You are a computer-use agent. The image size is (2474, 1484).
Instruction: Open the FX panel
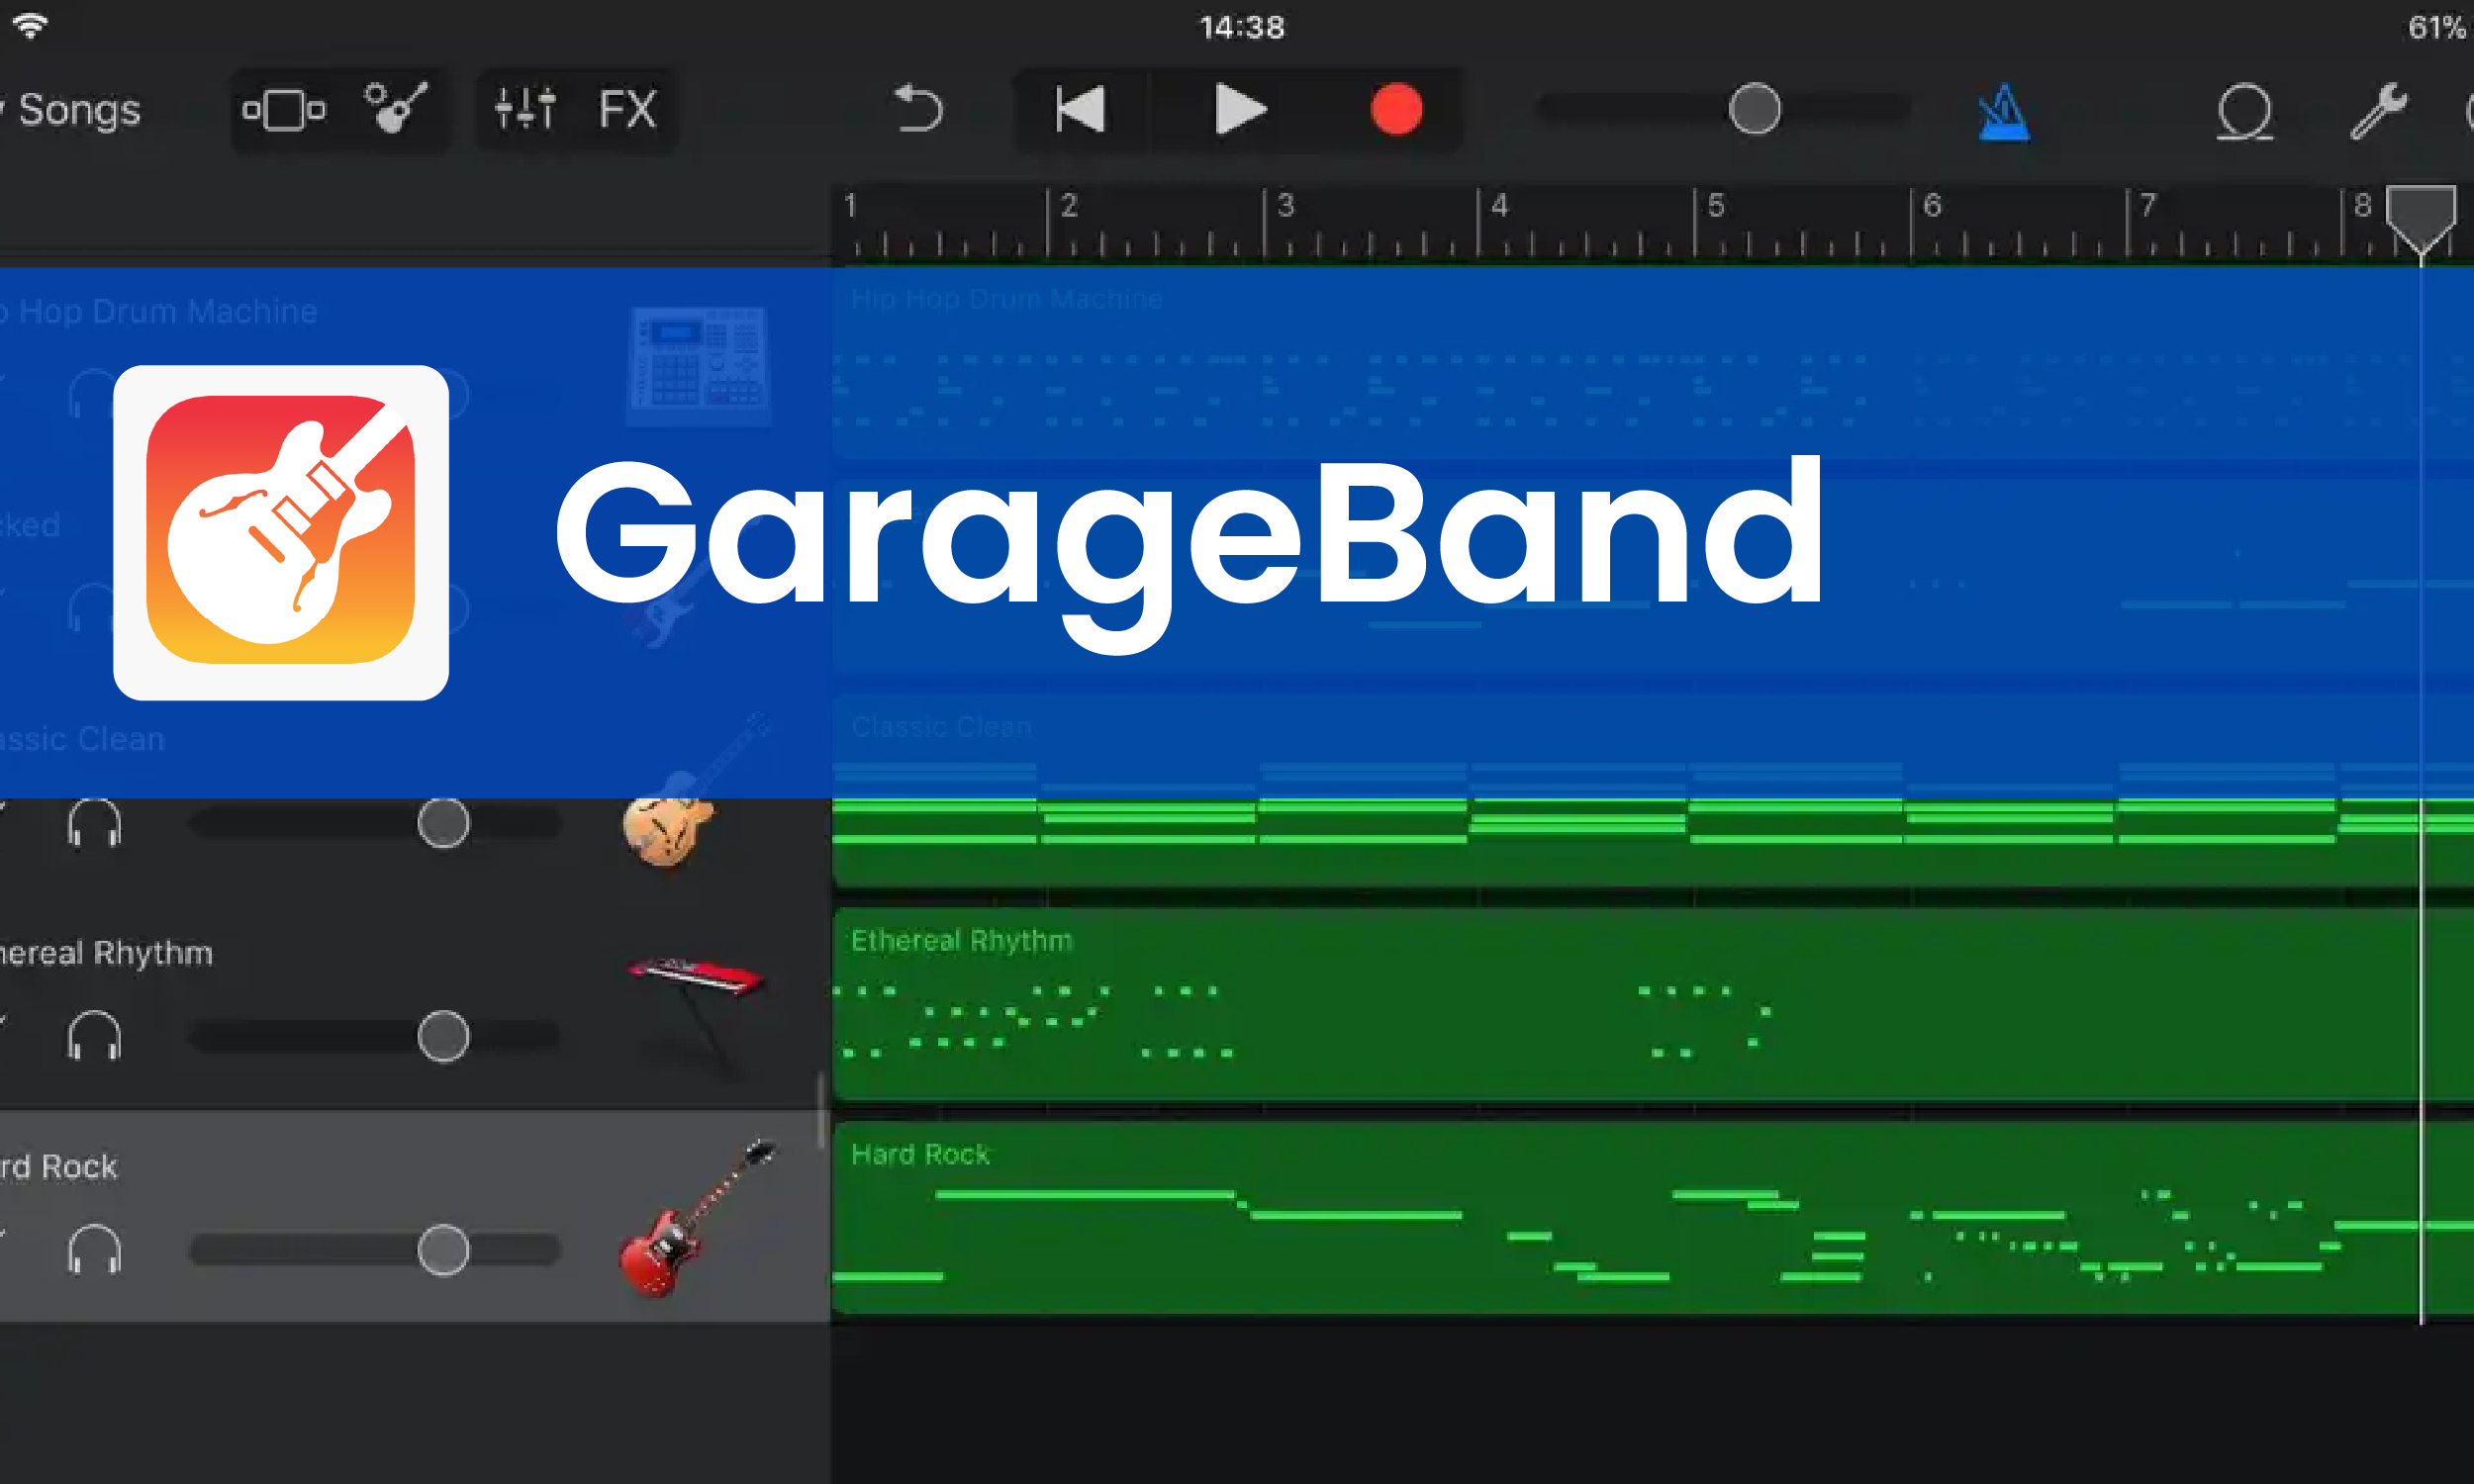coord(627,109)
